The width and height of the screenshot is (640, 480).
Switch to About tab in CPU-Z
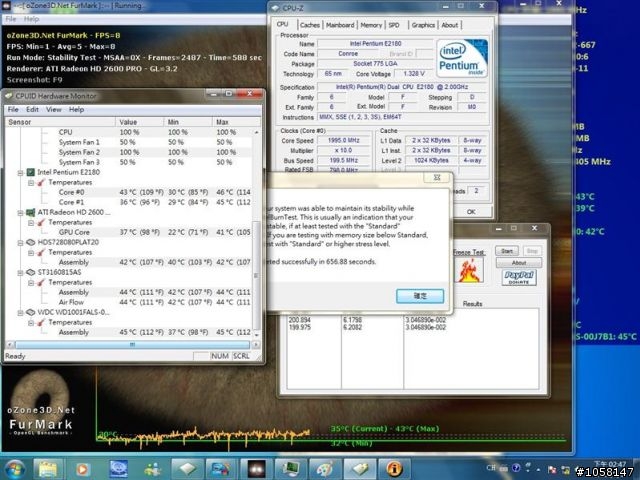(450, 25)
